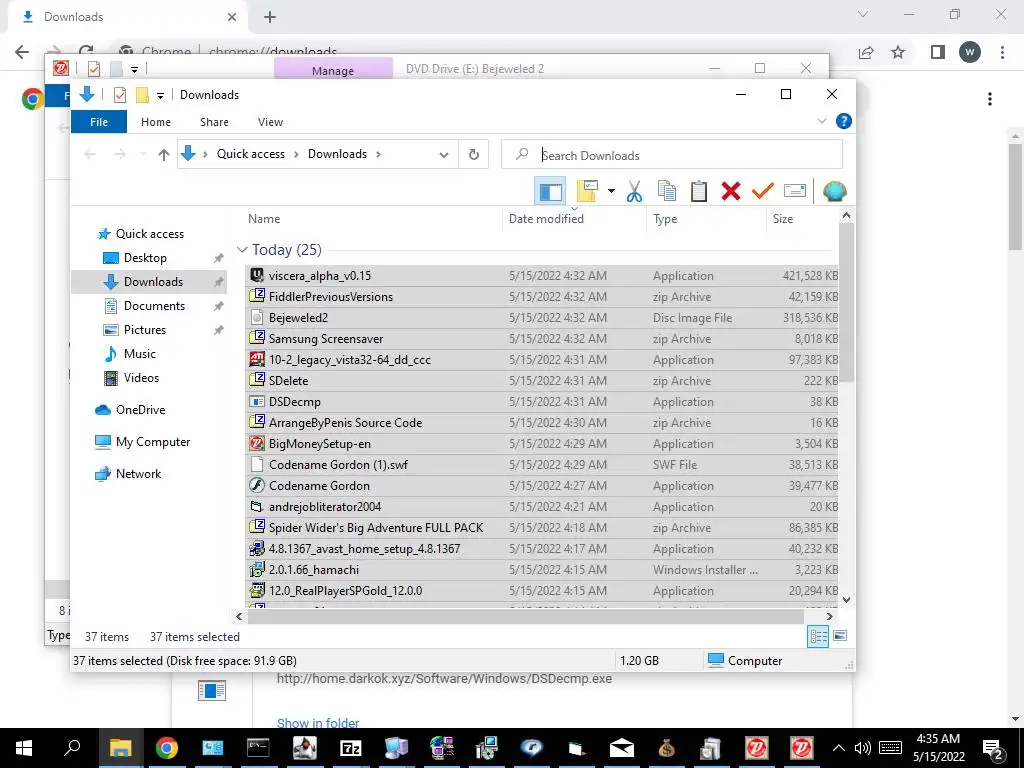Viewport: 1024px width, 768px height.
Task: Click the Up one level arrow
Action: tap(163, 155)
